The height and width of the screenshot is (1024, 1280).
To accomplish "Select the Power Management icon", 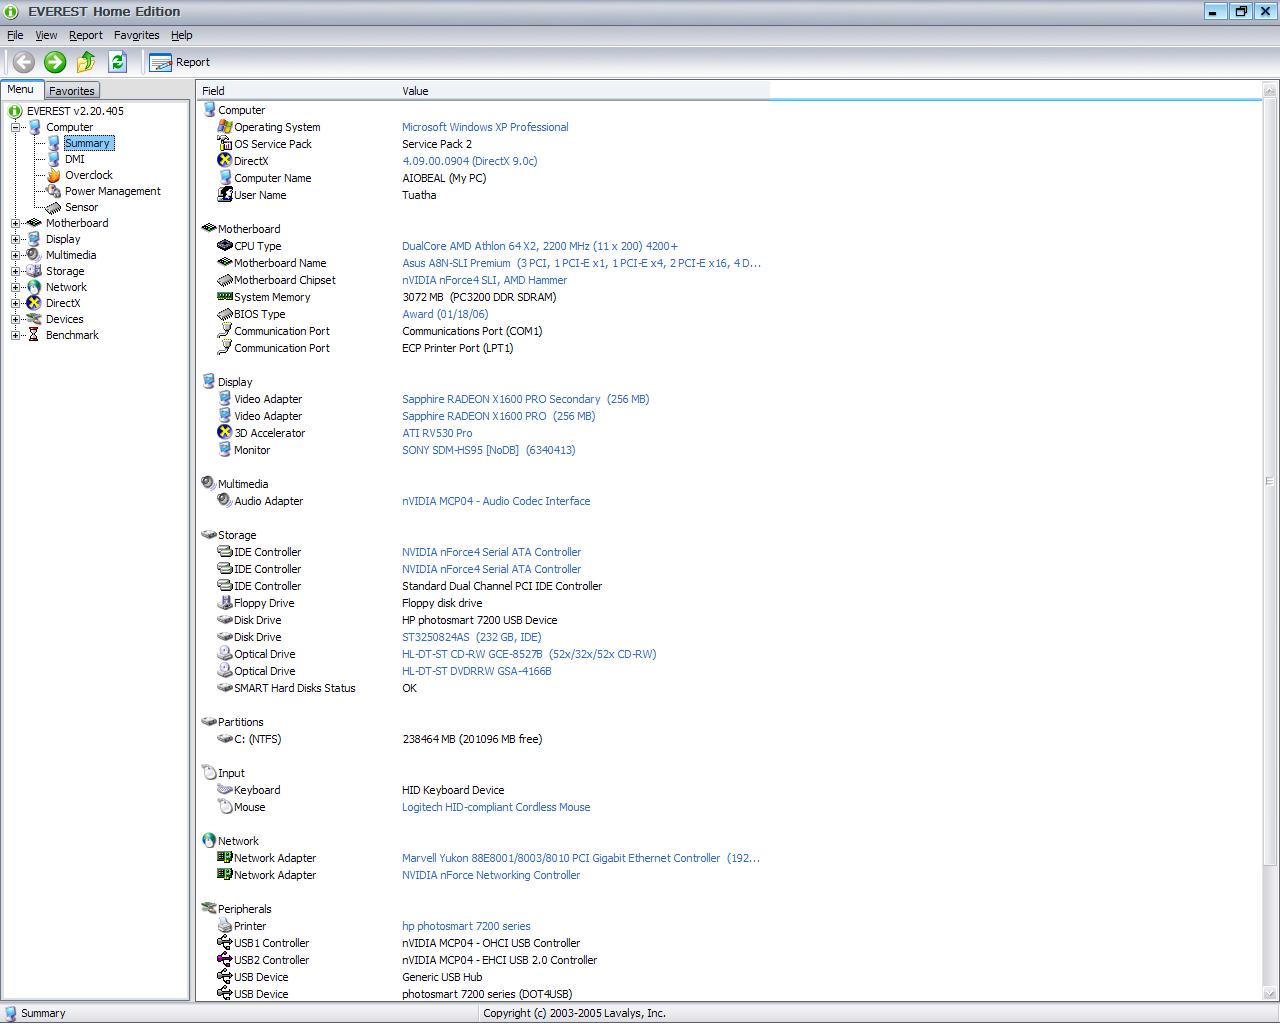I will 54,191.
